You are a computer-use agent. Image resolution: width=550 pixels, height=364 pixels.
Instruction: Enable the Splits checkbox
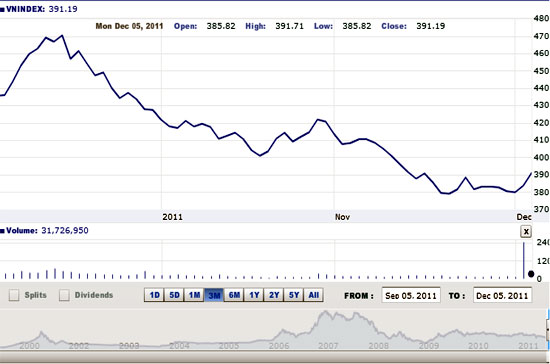(x=14, y=295)
